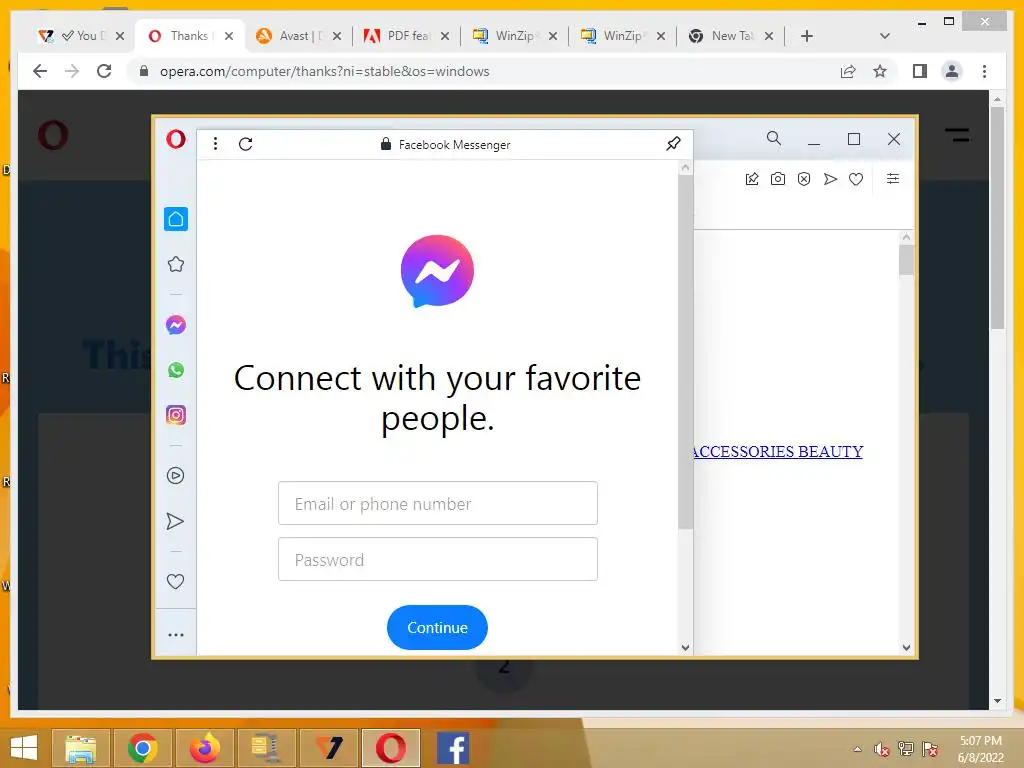Screen dimensions: 1024x768
Task: Open the Player icon in Opera sidebar
Action: point(175,475)
